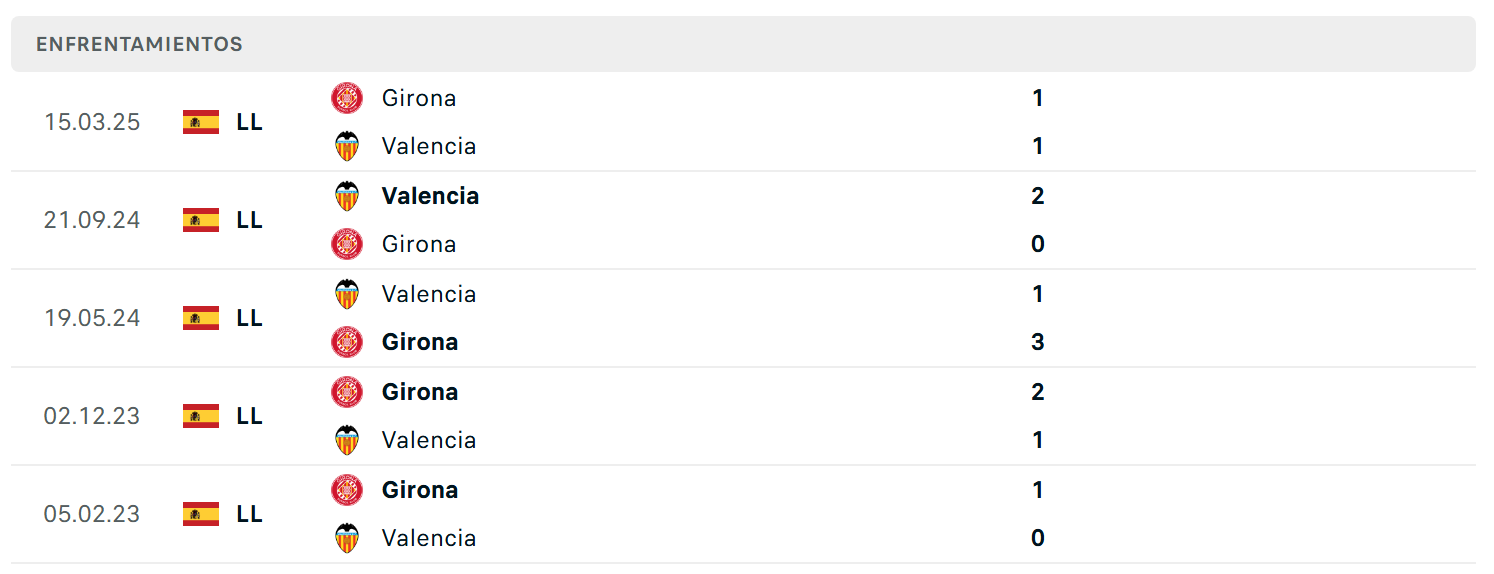Click the score 3 for Girona
Screen dimensions: 1494x574
click(1038, 342)
